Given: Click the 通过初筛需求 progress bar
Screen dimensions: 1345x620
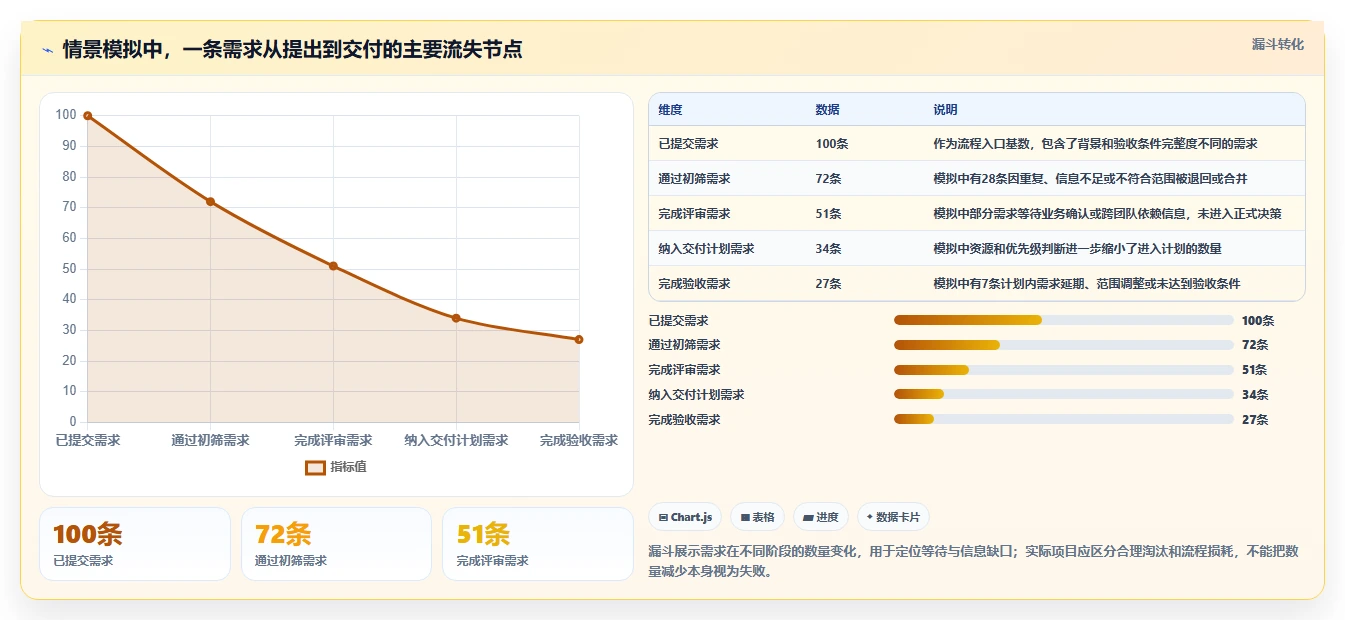Looking at the screenshot, I should click(1063, 345).
